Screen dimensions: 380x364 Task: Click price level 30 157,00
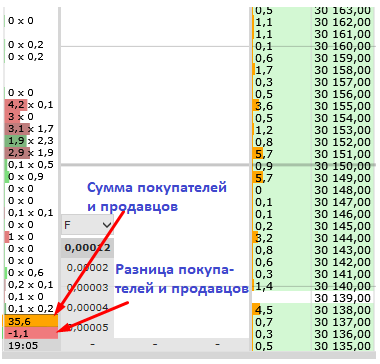[x=342, y=82]
